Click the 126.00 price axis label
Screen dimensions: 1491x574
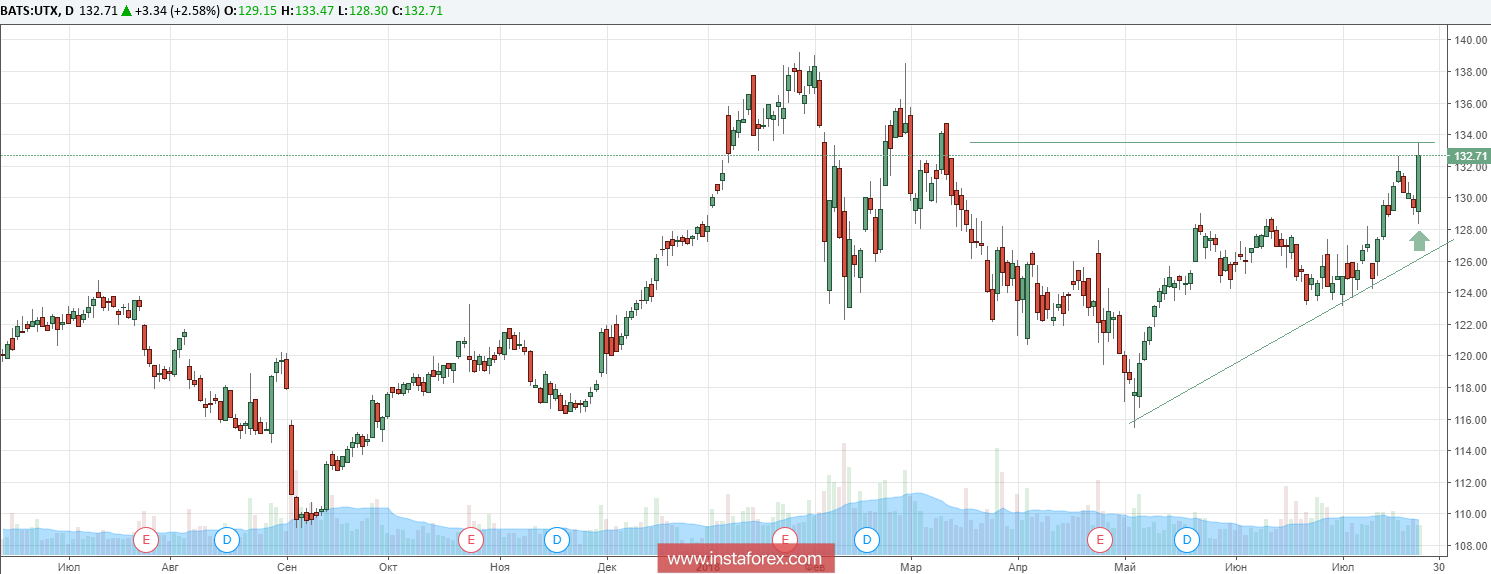pos(1469,262)
